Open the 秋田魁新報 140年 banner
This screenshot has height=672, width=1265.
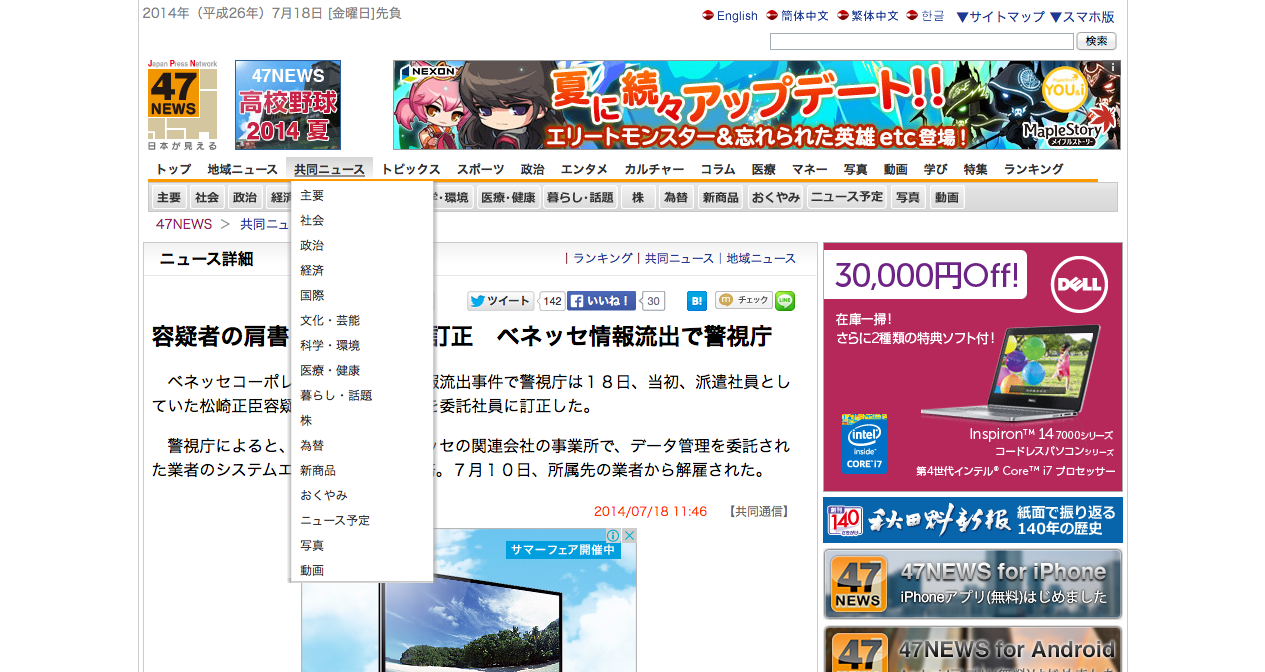coord(973,520)
